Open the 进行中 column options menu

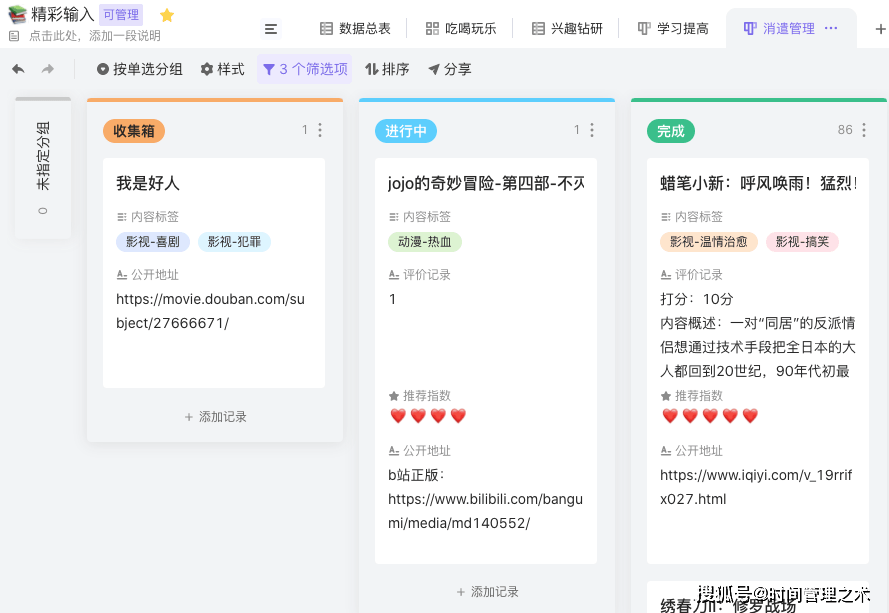tap(592, 130)
